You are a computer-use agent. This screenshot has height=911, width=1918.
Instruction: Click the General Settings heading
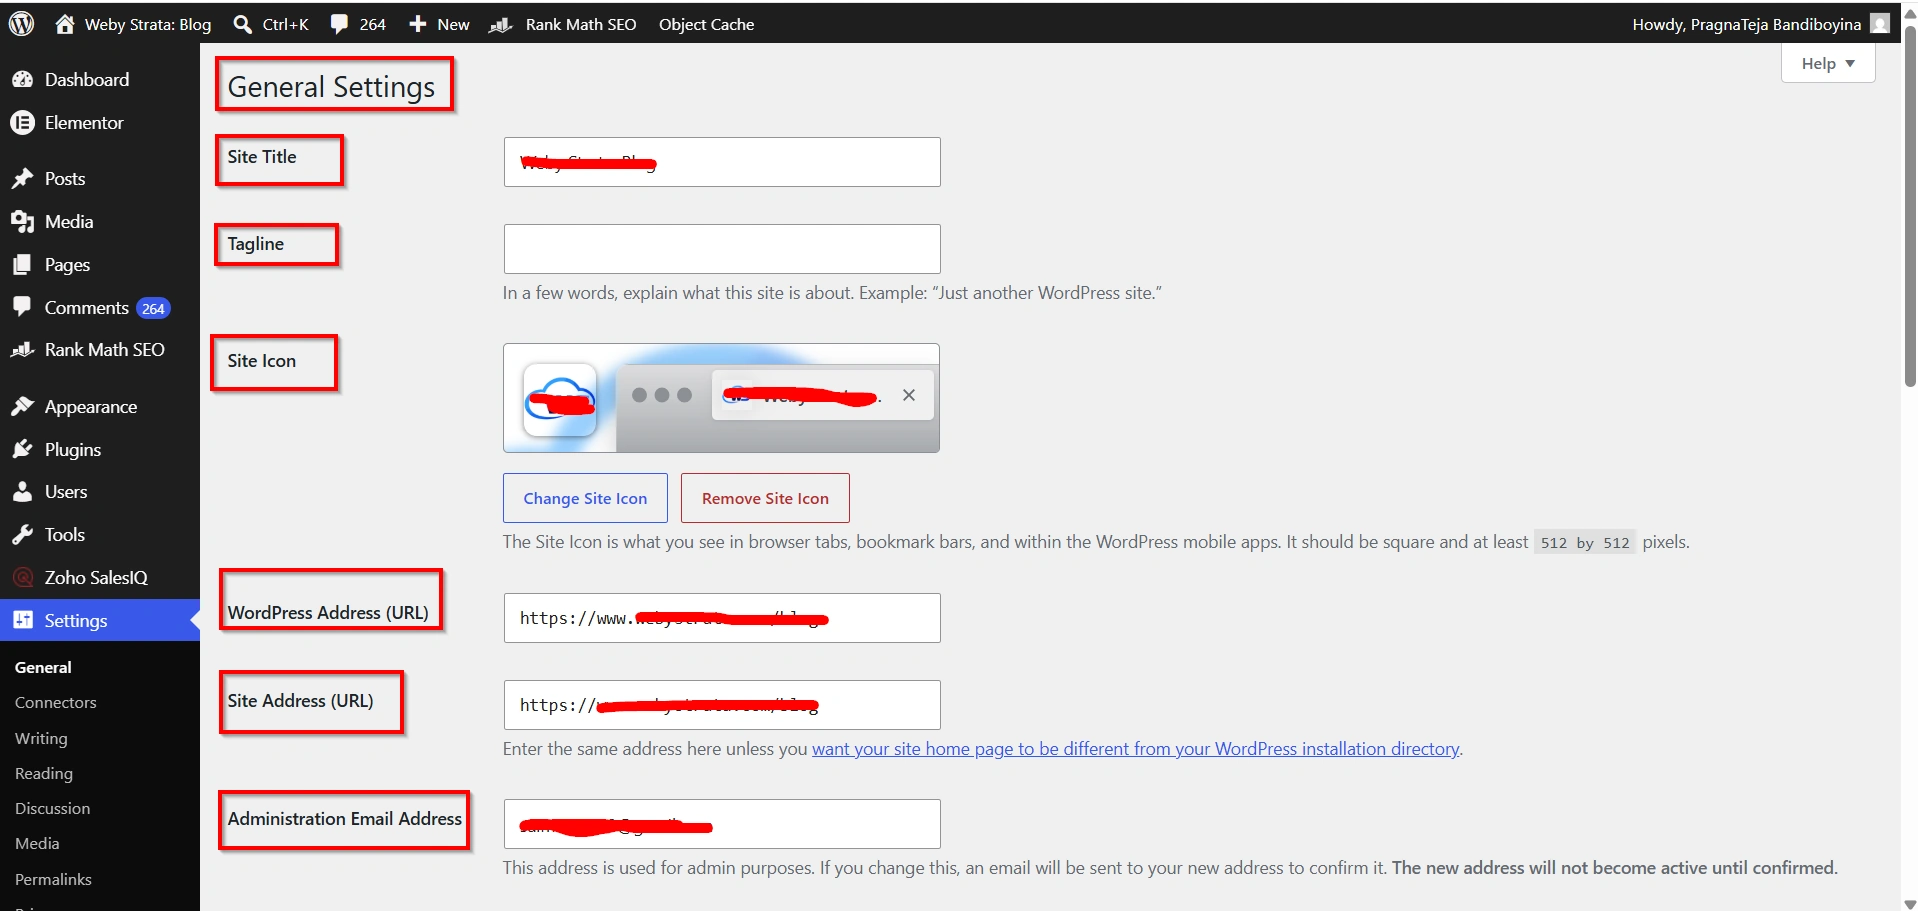click(x=331, y=87)
